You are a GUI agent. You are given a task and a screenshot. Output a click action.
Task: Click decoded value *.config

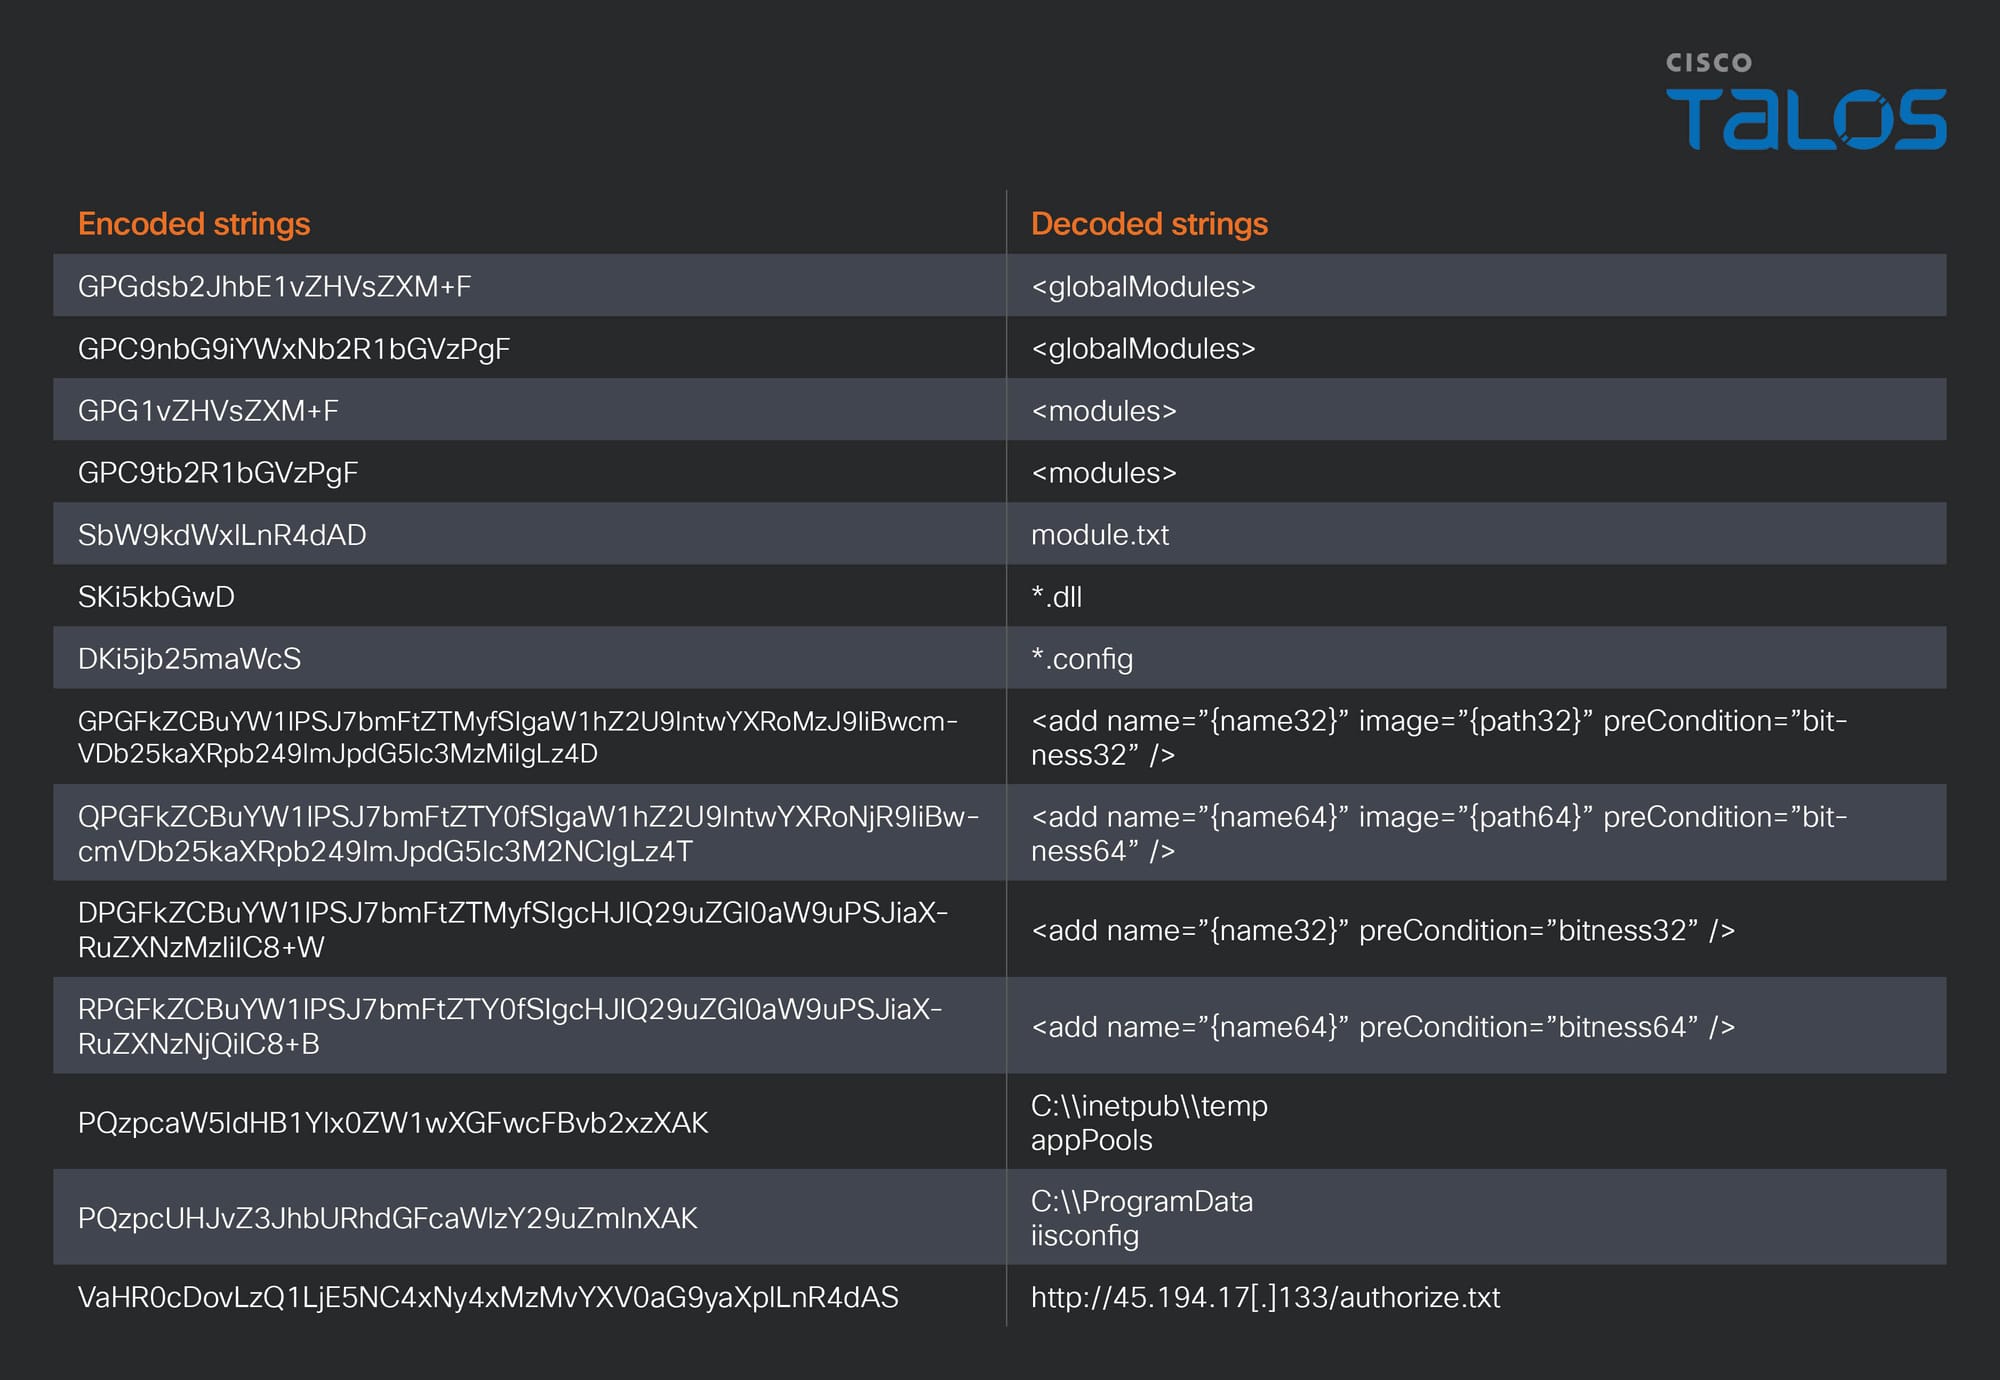[x=1082, y=659]
